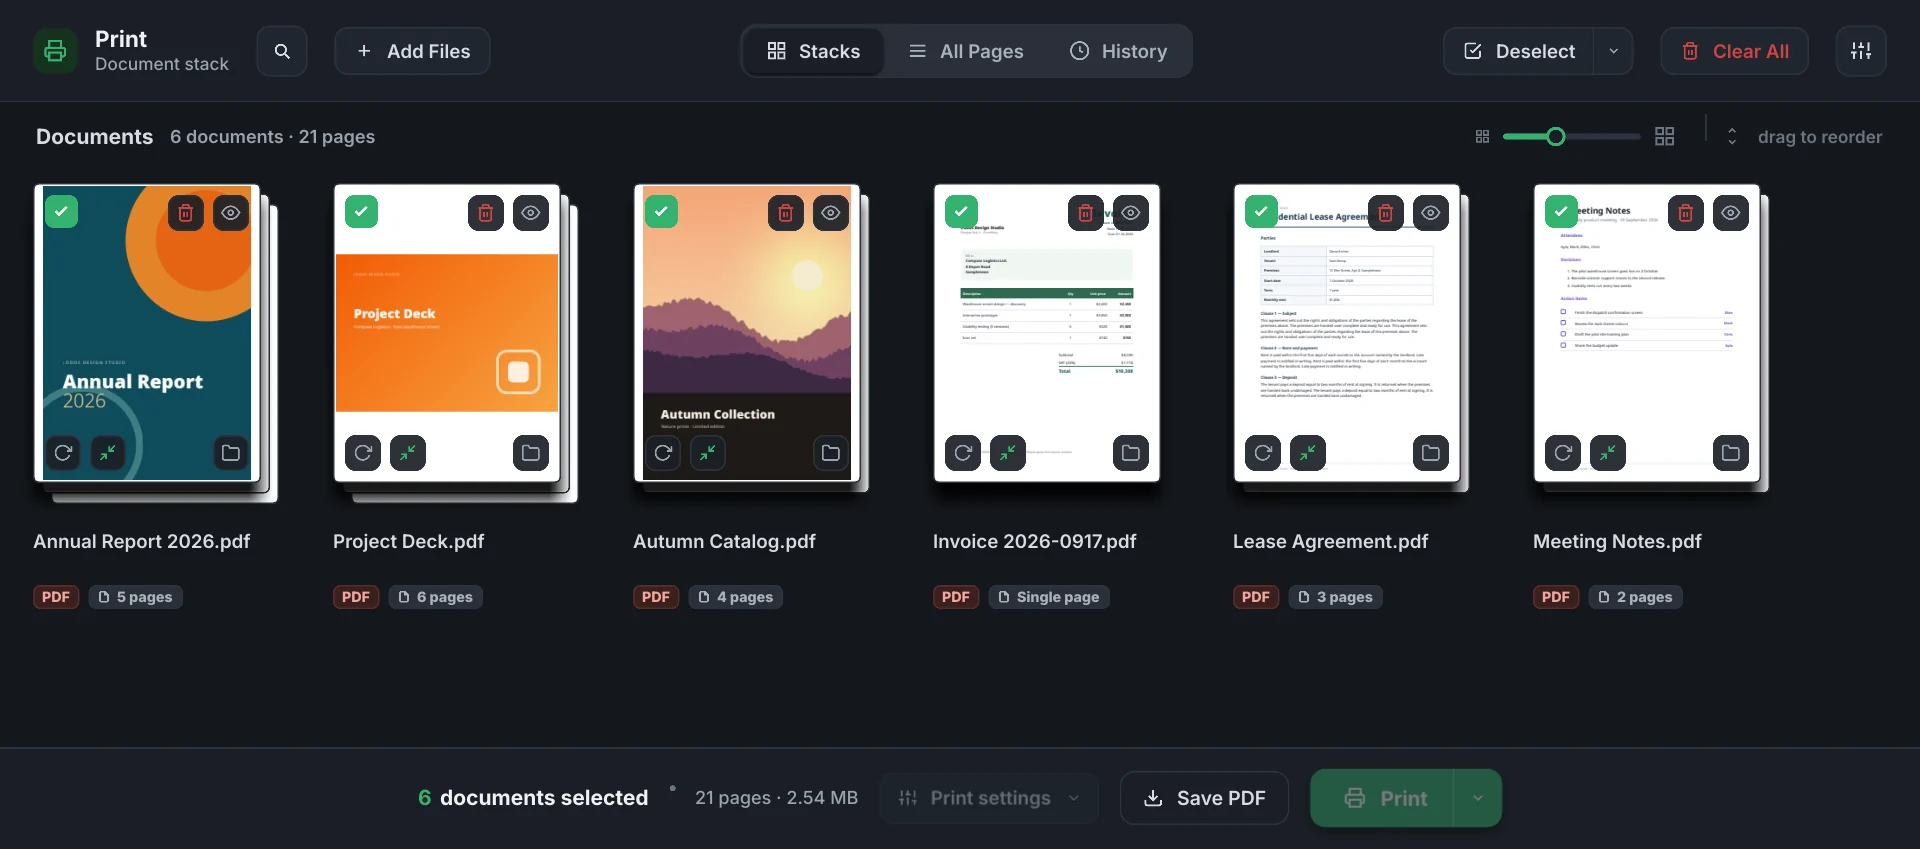Image resolution: width=1920 pixels, height=849 pixels.
Task: Click Deselect button
Action: coord(1520,51)
